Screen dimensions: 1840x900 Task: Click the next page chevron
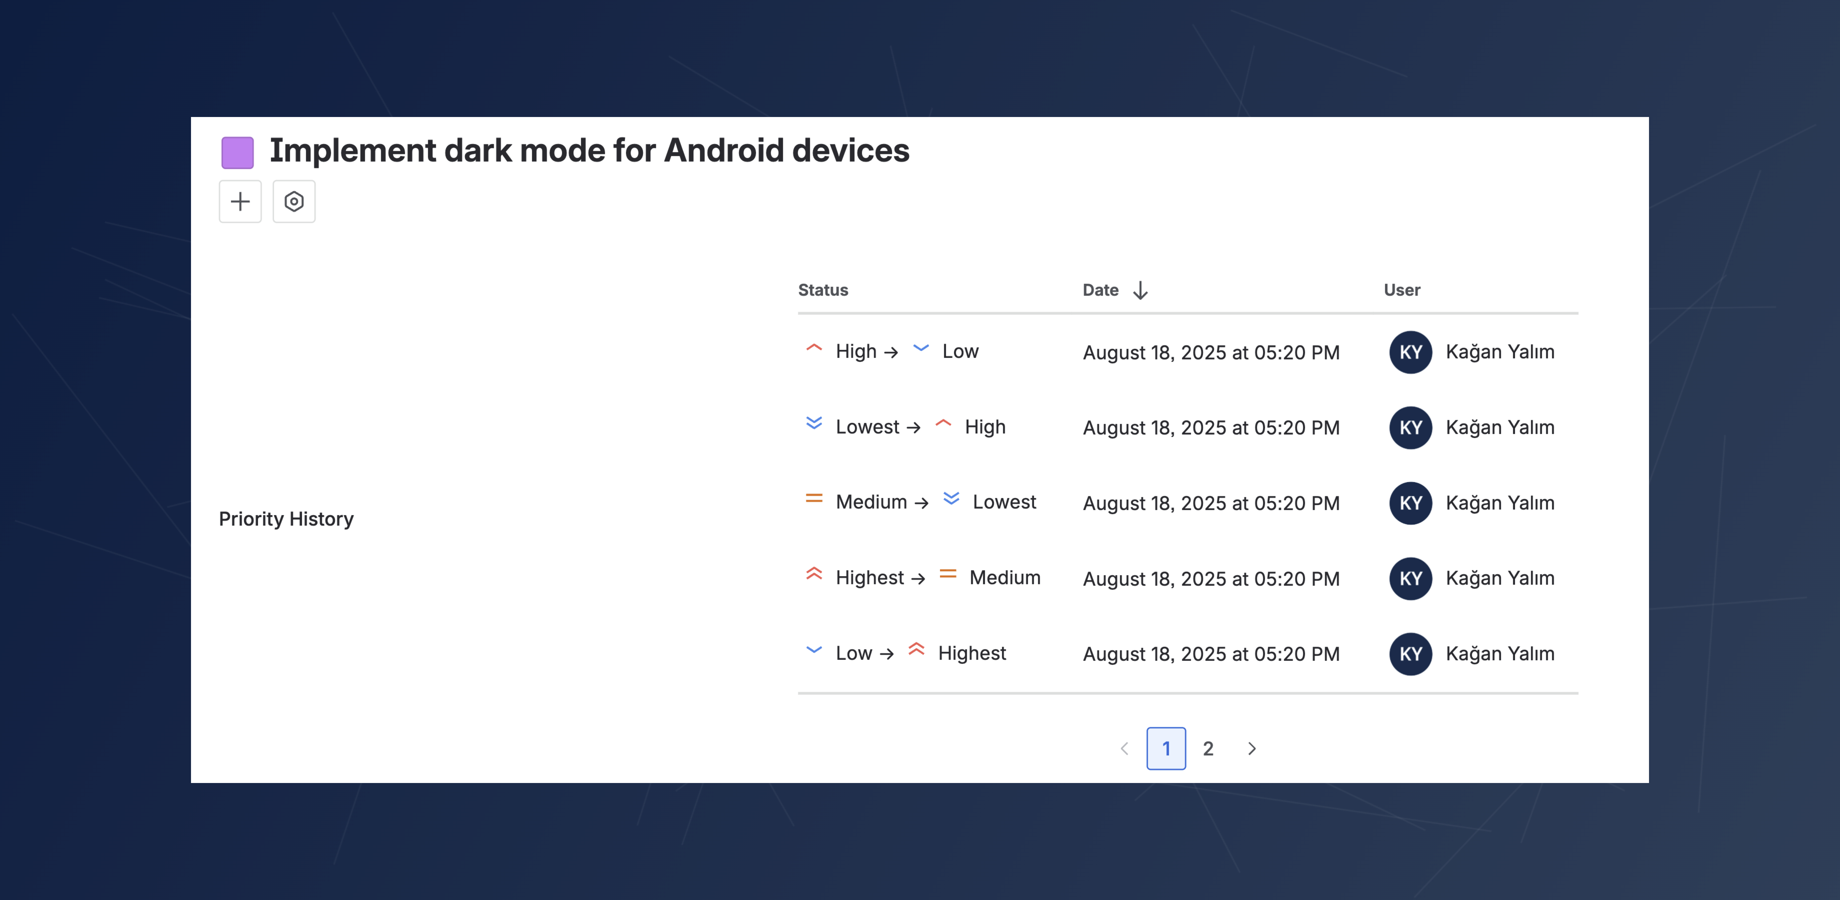1251,749
